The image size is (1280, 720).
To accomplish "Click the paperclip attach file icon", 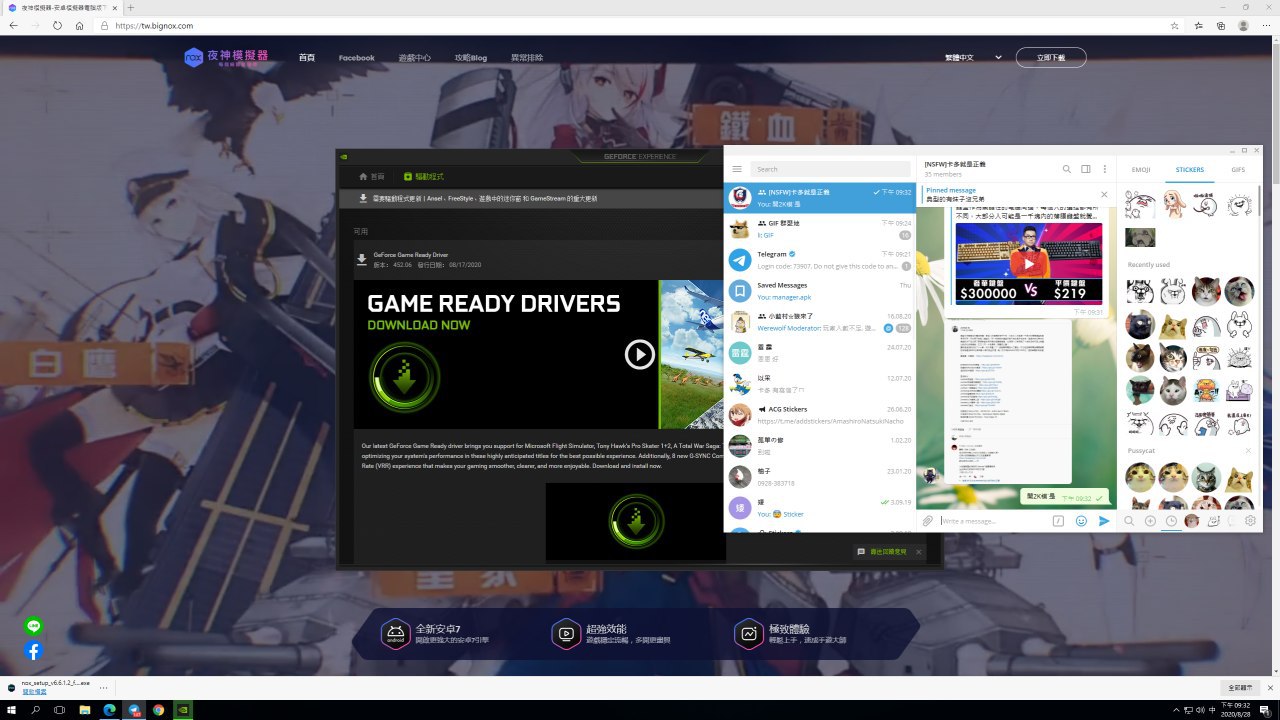I will coord(928,521).
